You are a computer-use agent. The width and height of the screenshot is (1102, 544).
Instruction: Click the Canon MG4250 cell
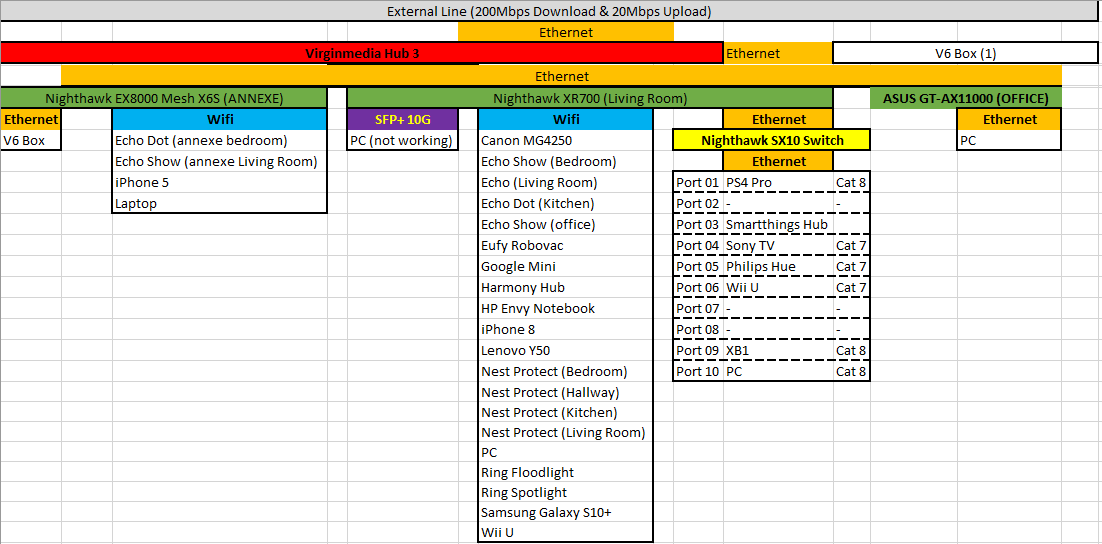coord(566,141)
